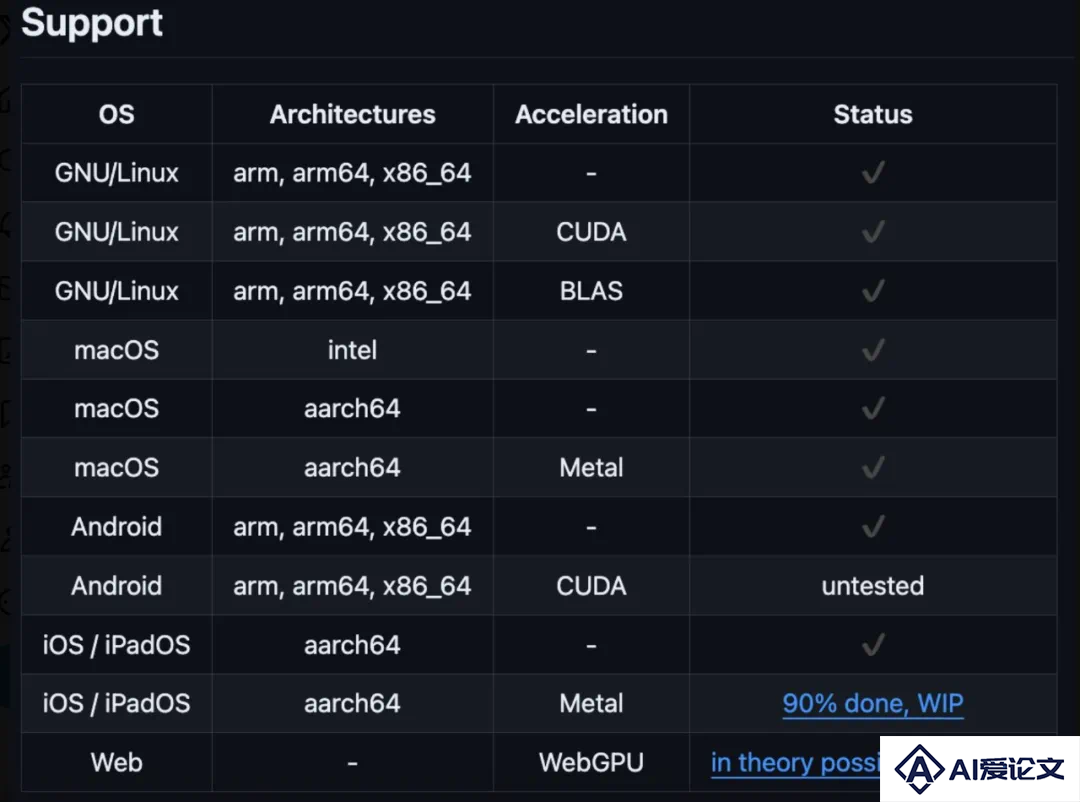
Task: Click the "untested" status cell
Action: pos(873,586)
